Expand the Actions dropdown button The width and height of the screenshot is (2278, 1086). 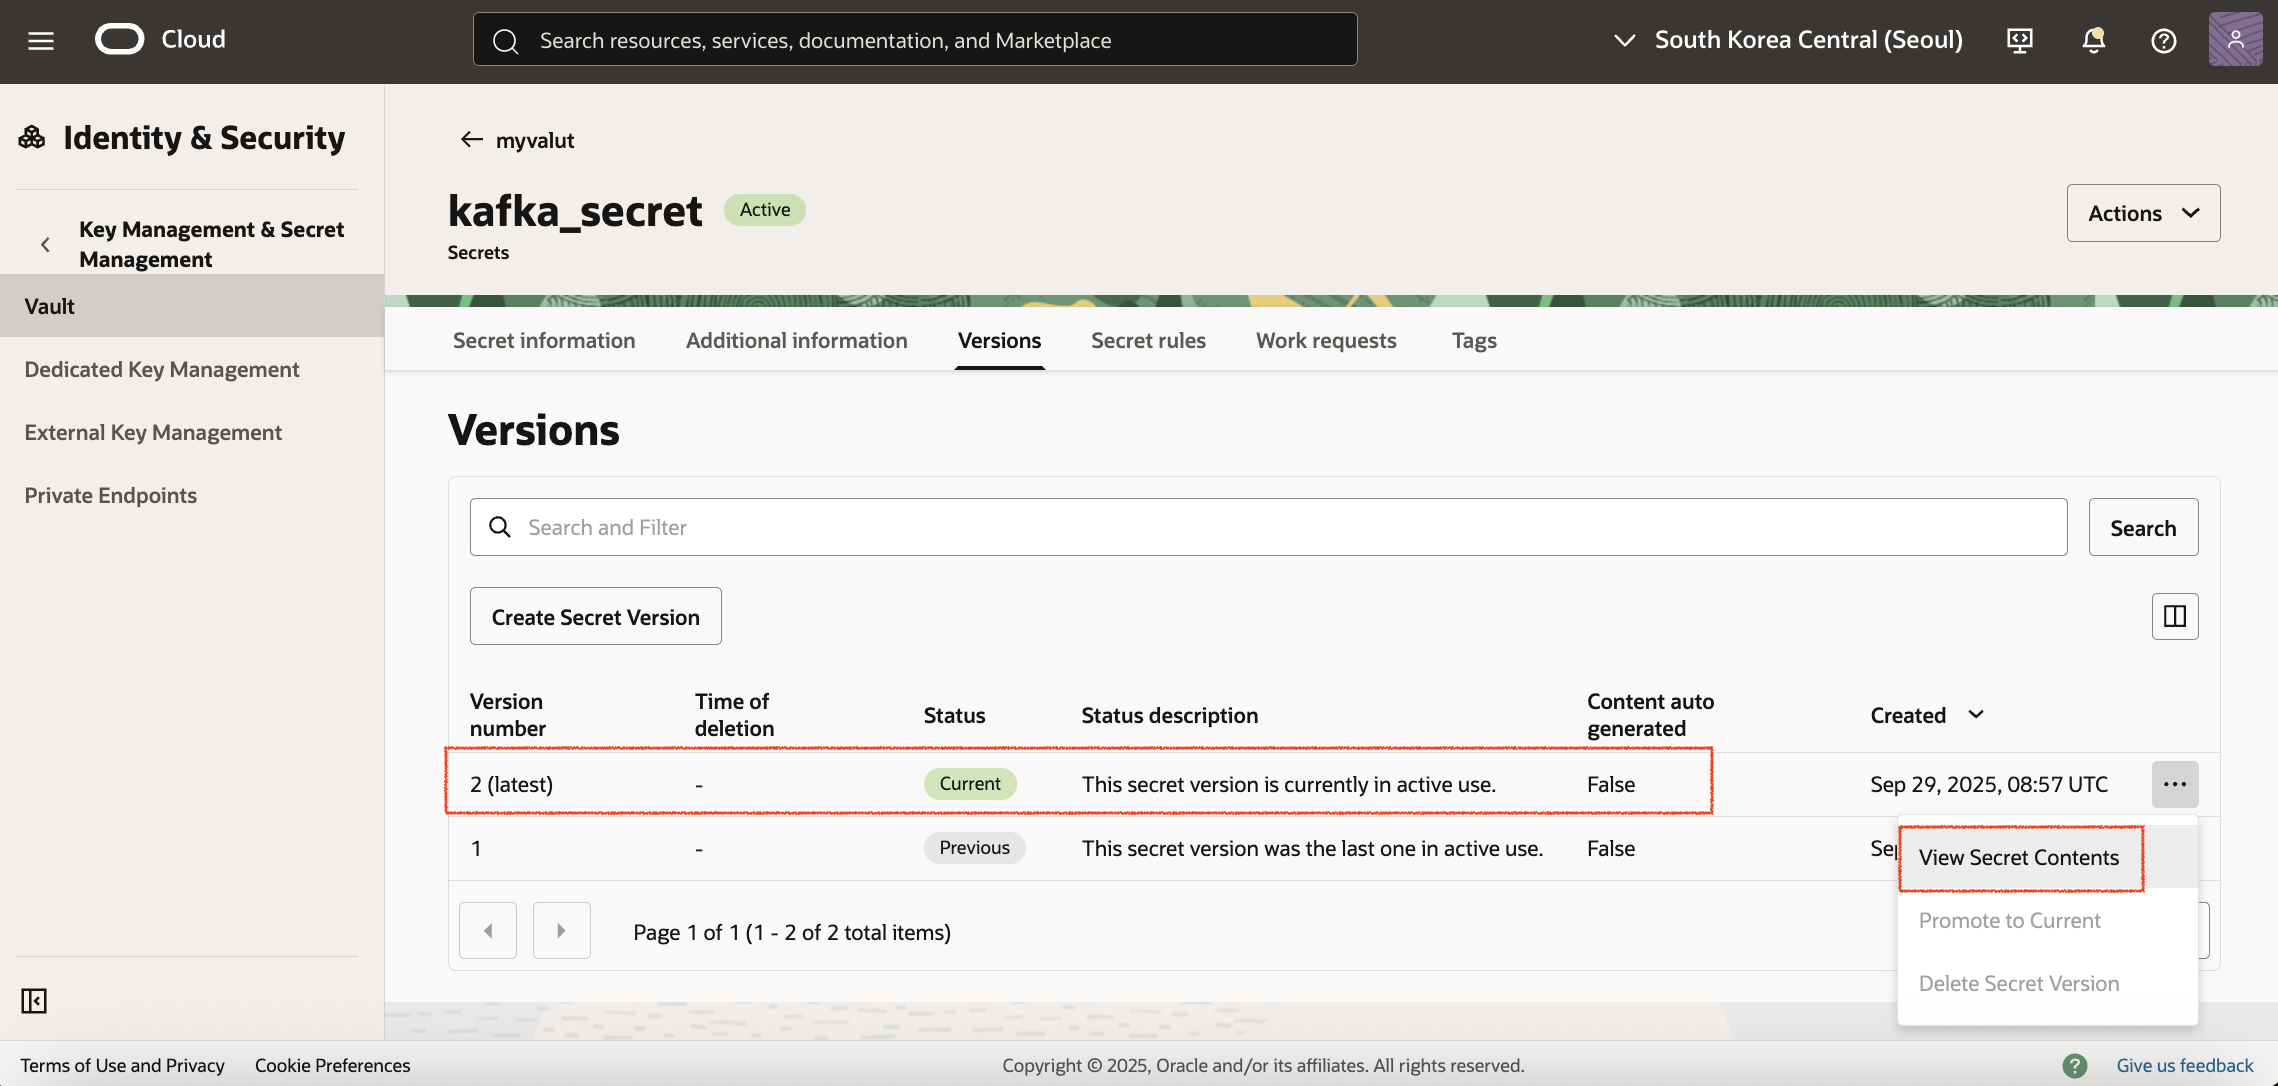click(2143, 213)
